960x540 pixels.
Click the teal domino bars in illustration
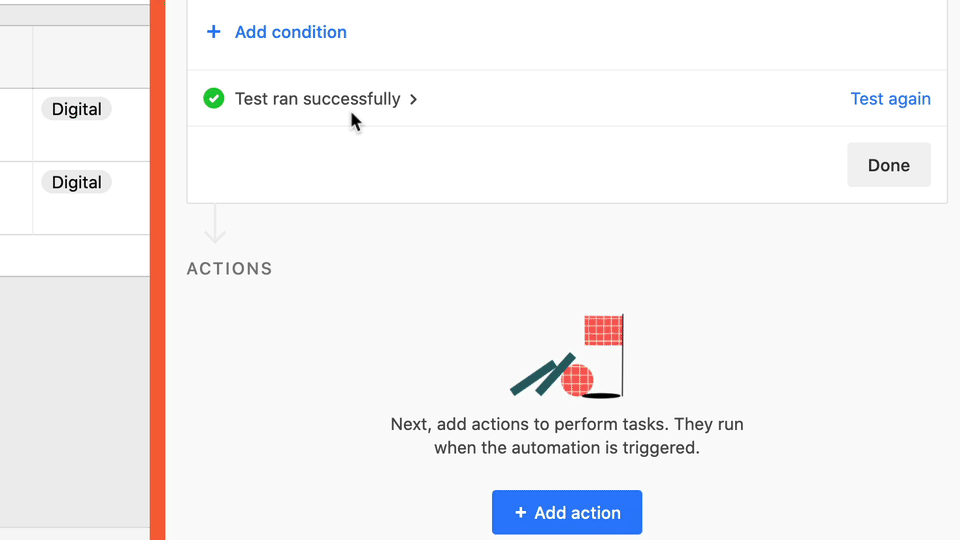click(x=542, y=374)
